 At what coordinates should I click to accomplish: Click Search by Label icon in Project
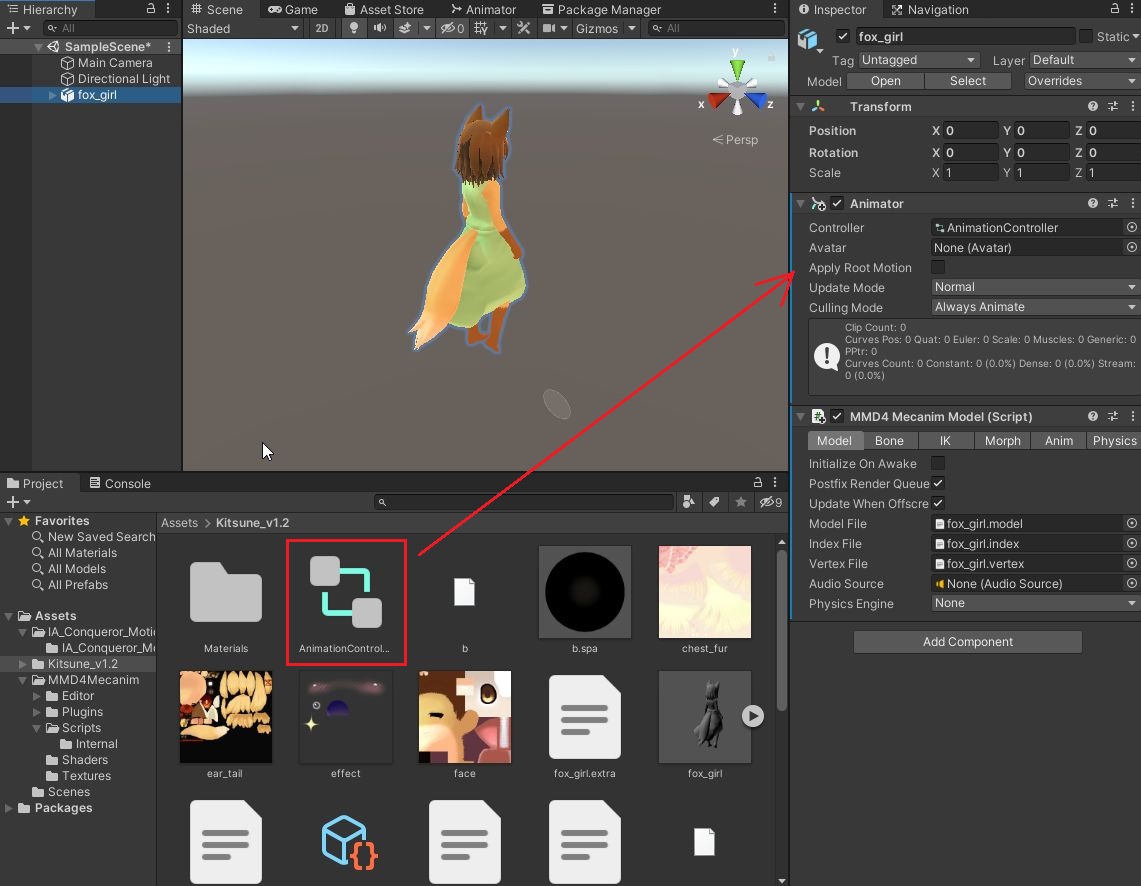point(715,502)
